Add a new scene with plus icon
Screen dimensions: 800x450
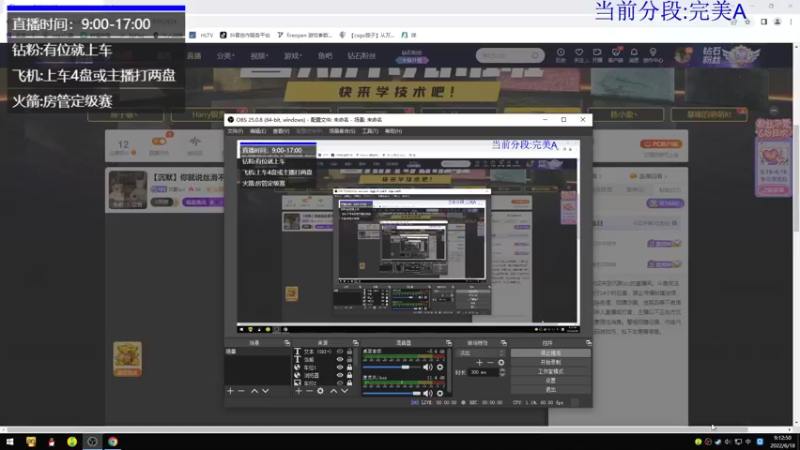(230, 391)
